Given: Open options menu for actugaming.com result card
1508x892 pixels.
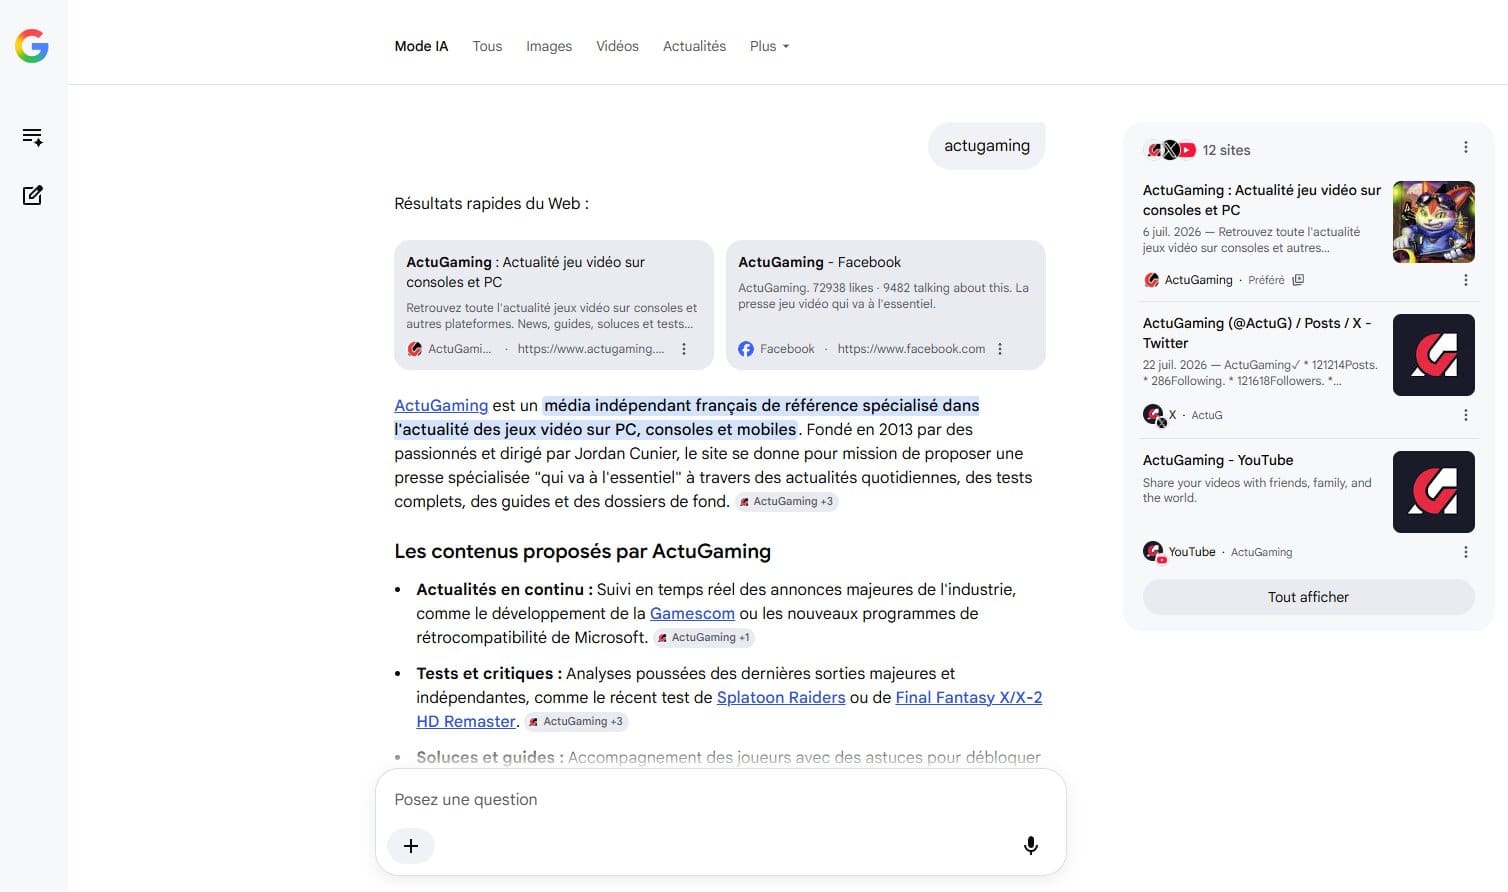Looking at the screenshot, I should (684, 349).
